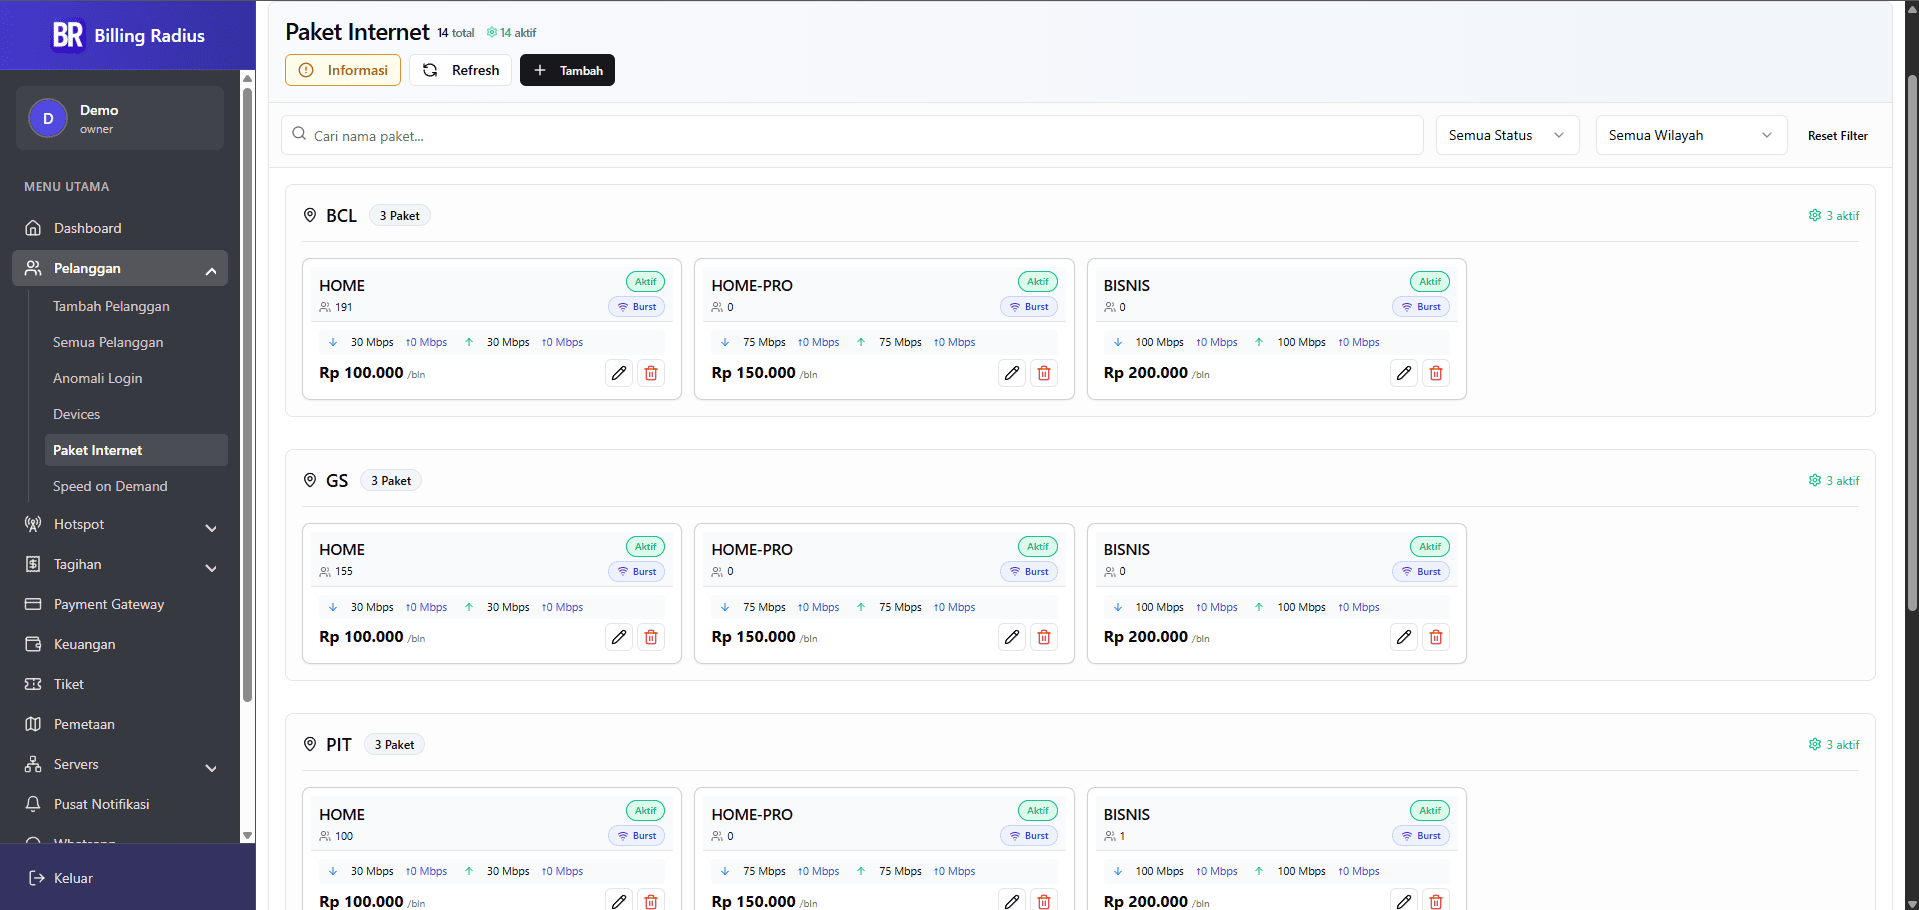This screenshot has height=910, width=1919.
Task: Edit the BCL HOME-PRO package
Action: 1012,373
